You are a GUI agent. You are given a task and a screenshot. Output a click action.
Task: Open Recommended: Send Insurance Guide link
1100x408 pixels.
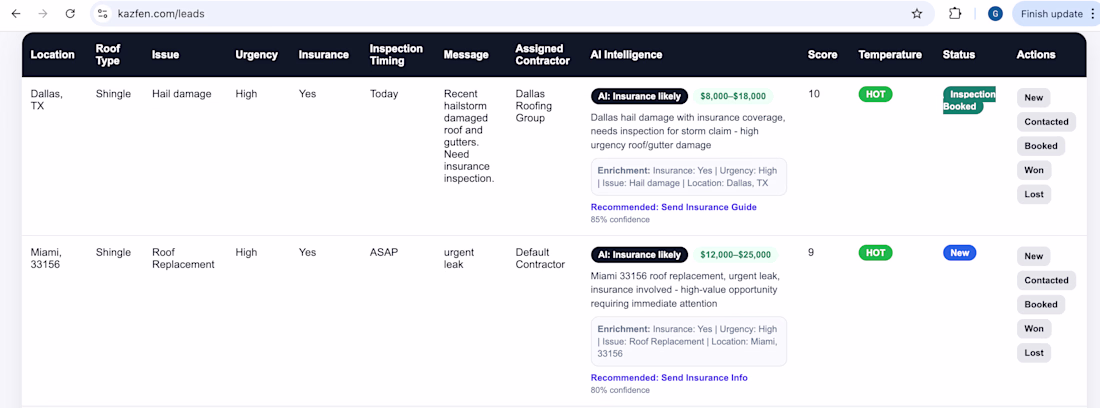click(673, 208)
